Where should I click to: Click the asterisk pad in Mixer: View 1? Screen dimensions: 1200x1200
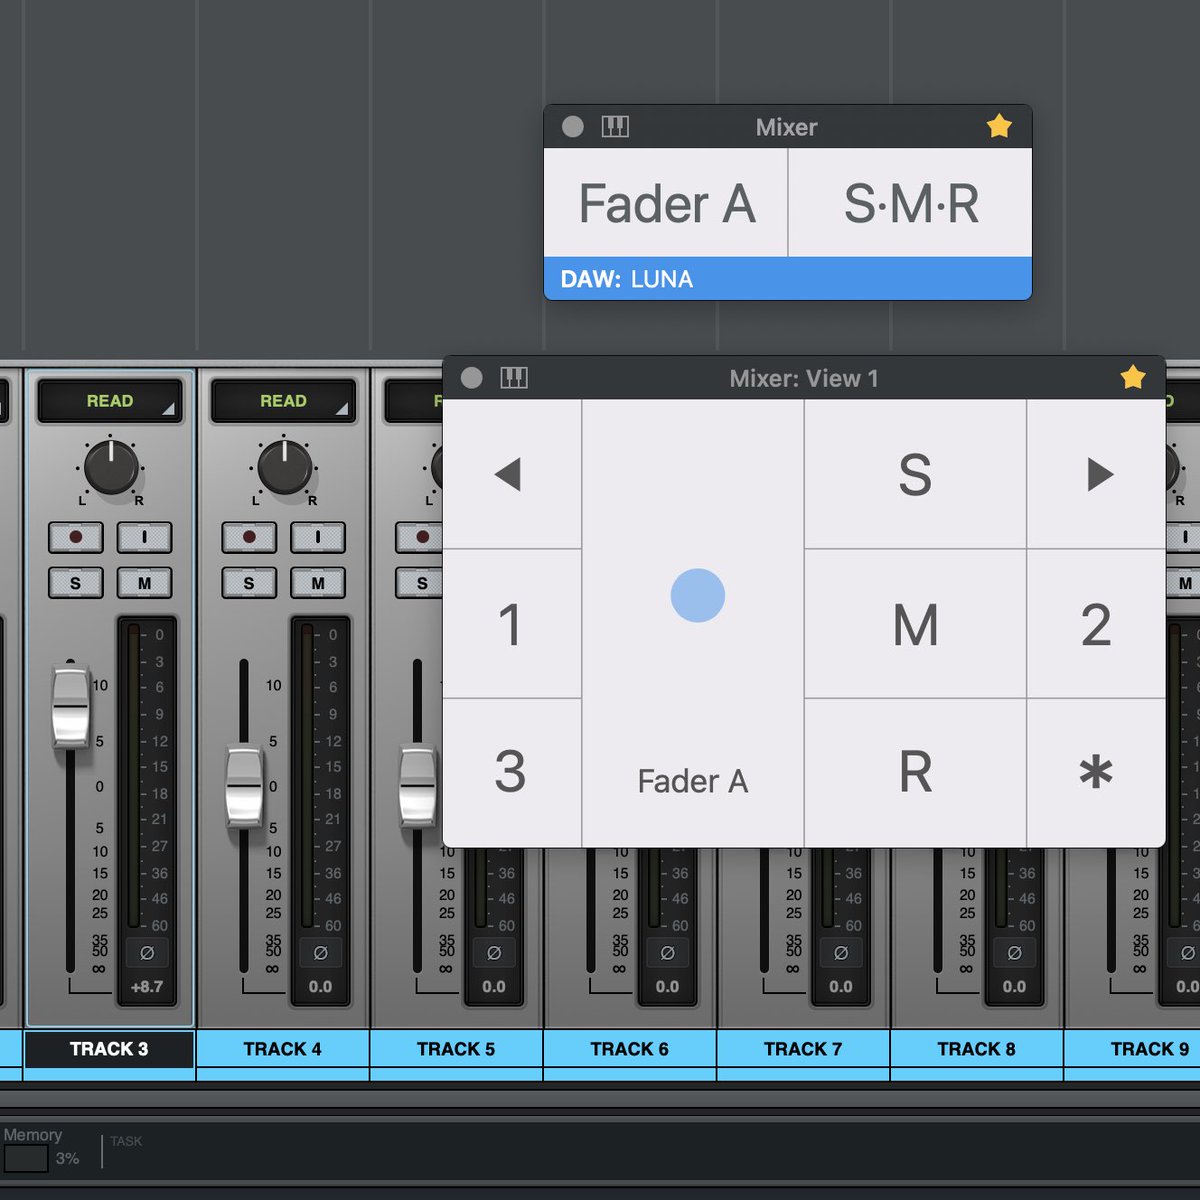coord(1097,772)
